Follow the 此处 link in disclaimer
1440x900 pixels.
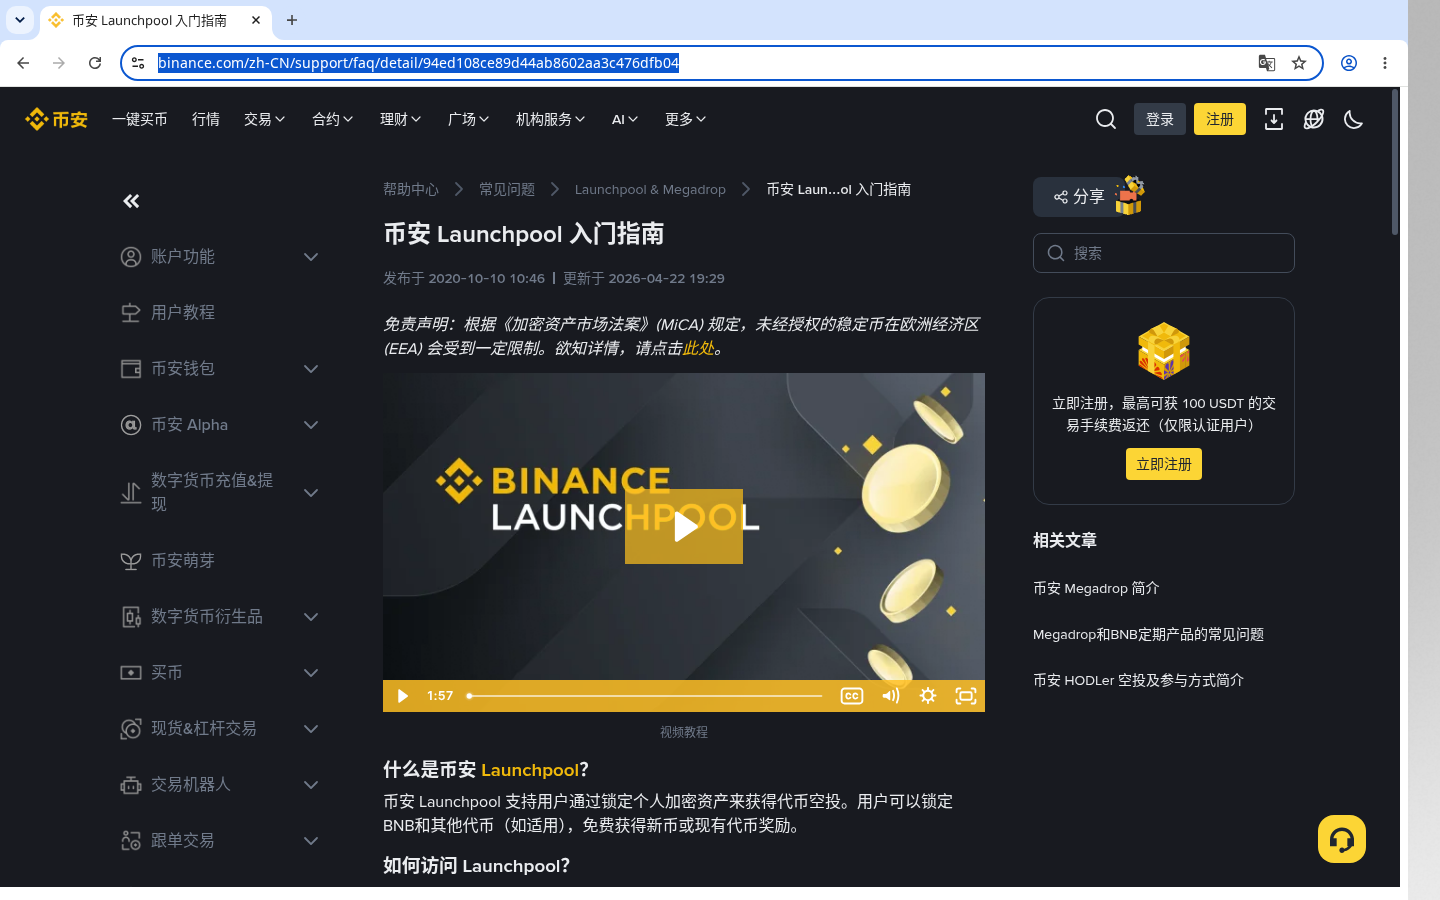[x=698, y=348]
